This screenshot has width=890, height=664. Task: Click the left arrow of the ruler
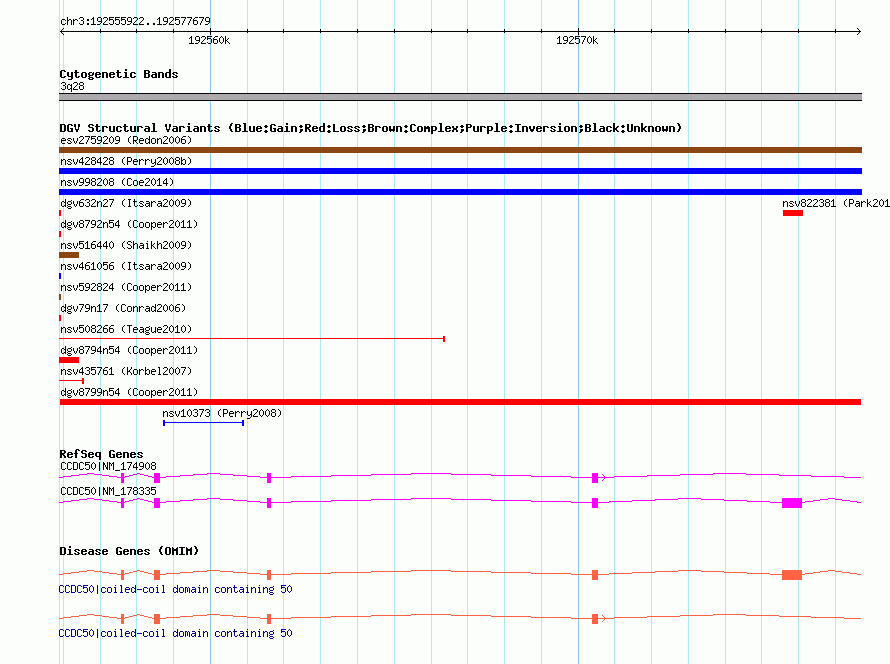pyautogui.click(x=62, y=31)
